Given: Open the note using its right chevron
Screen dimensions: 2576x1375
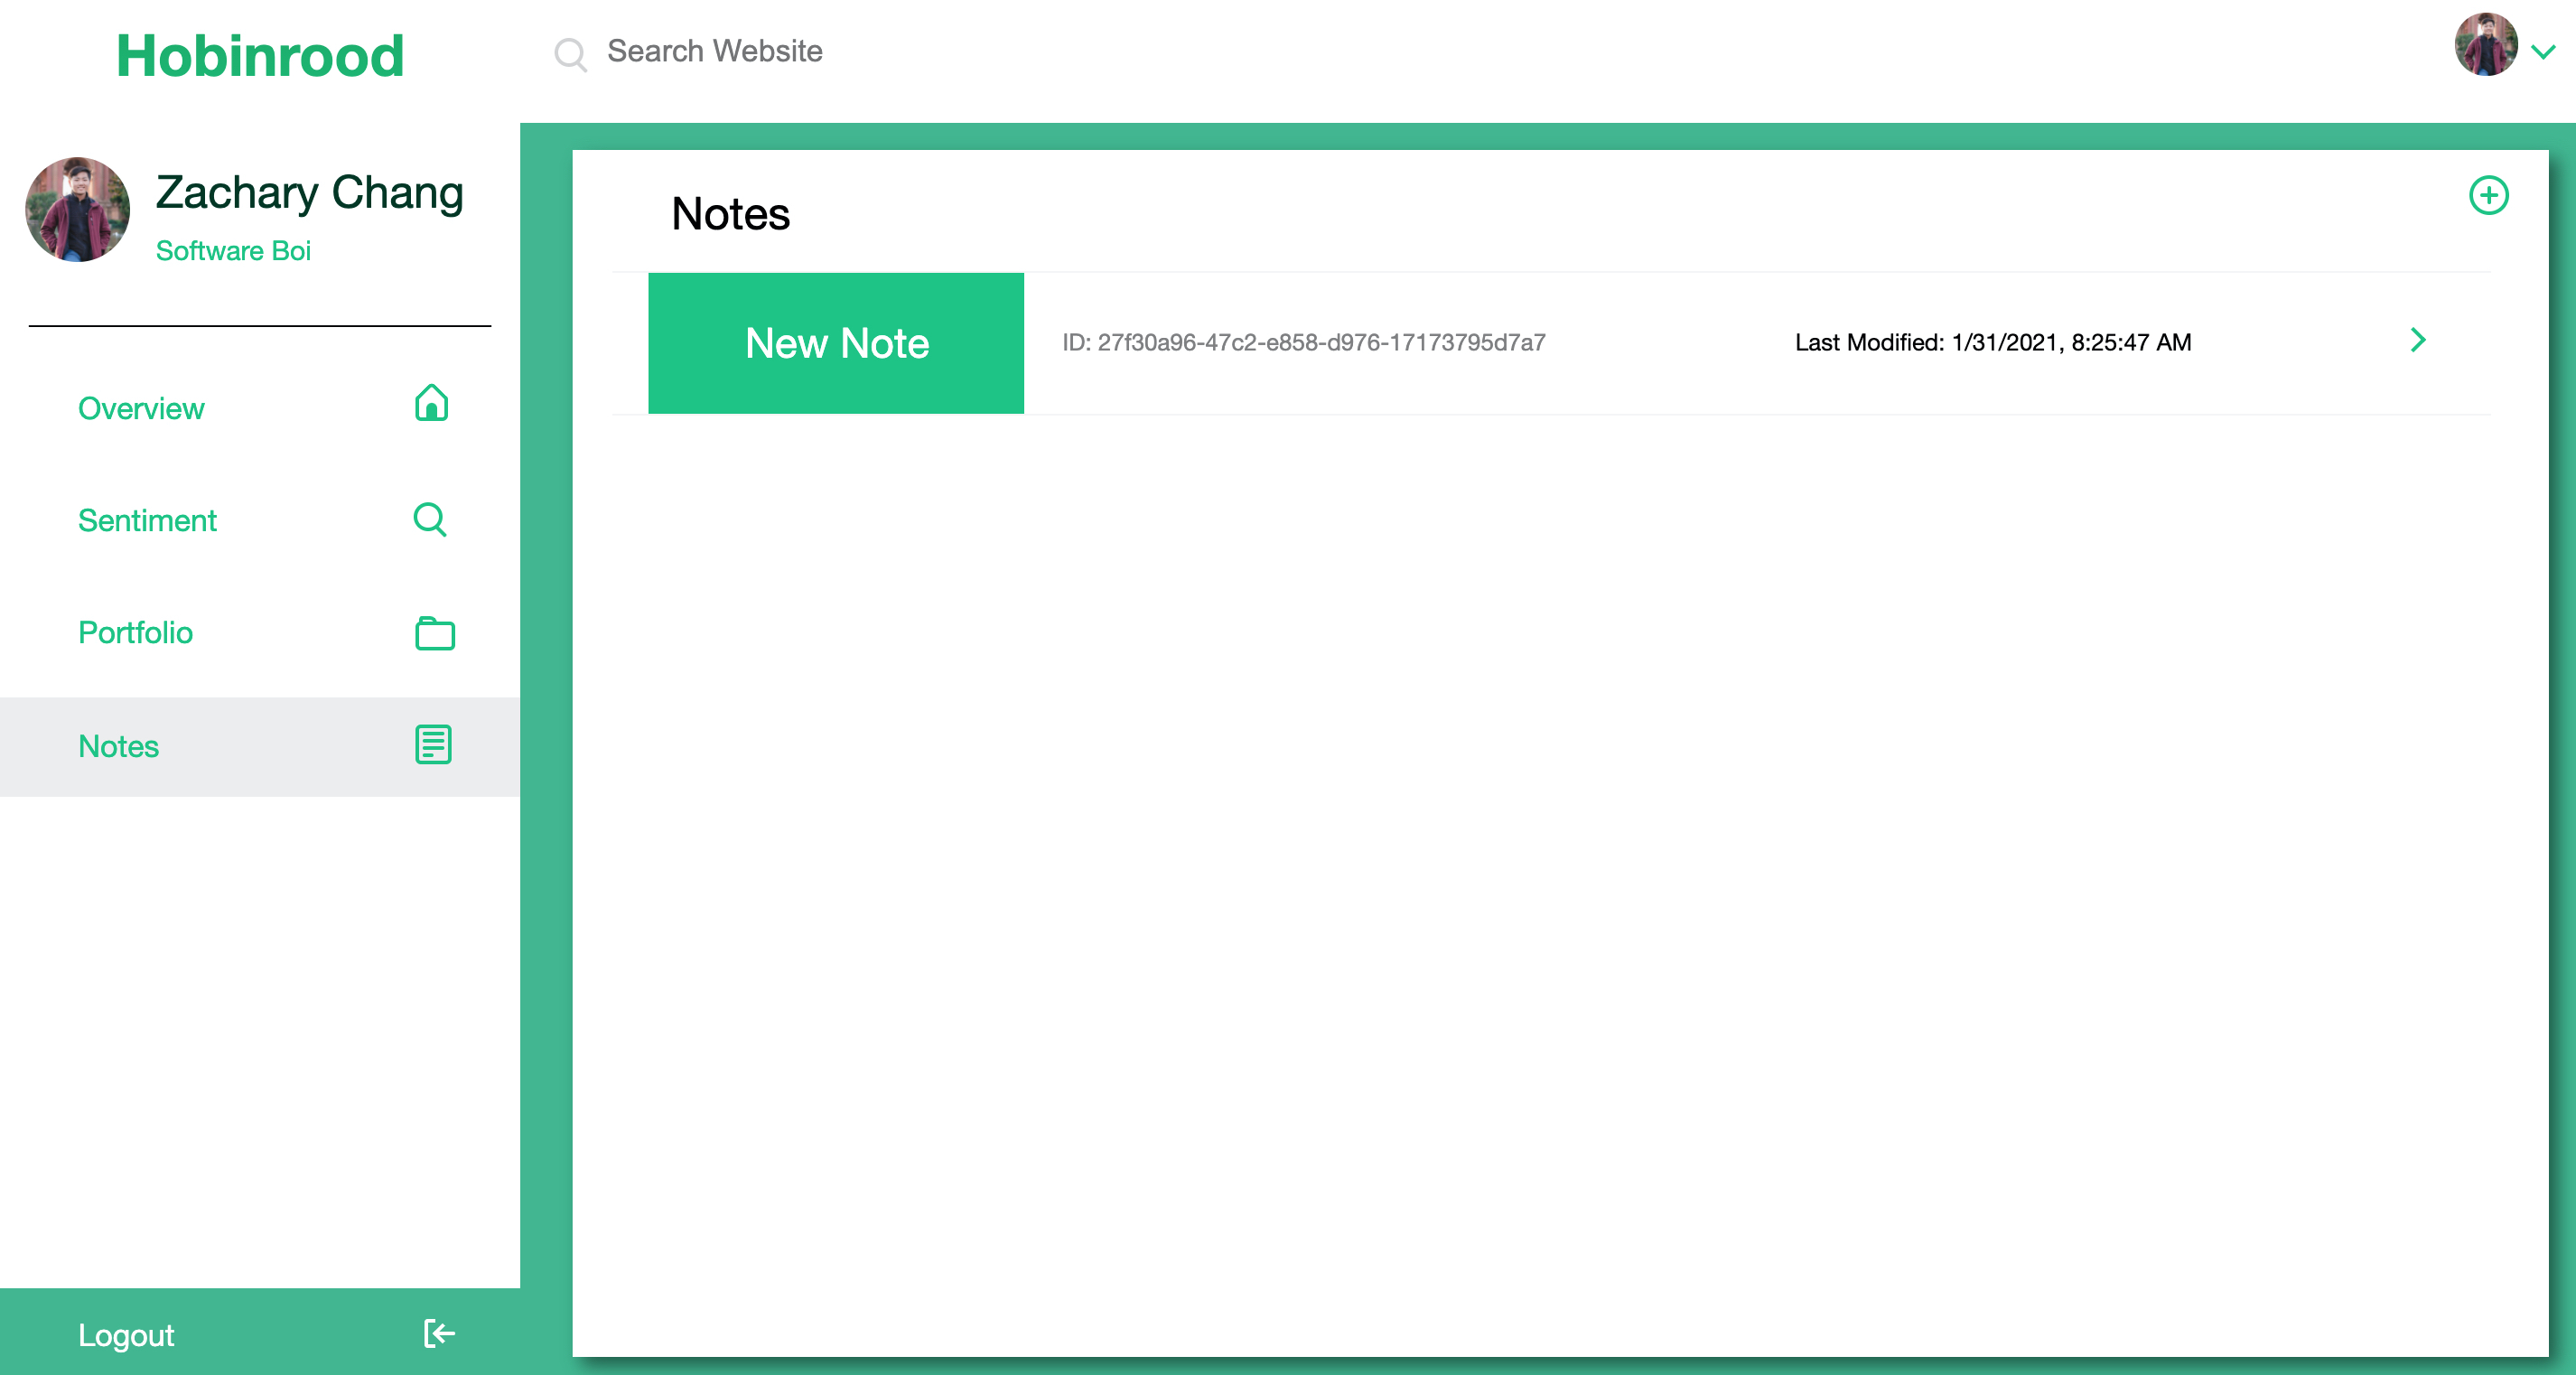Looking at the screenshot, I should [x=2418, y=340].
